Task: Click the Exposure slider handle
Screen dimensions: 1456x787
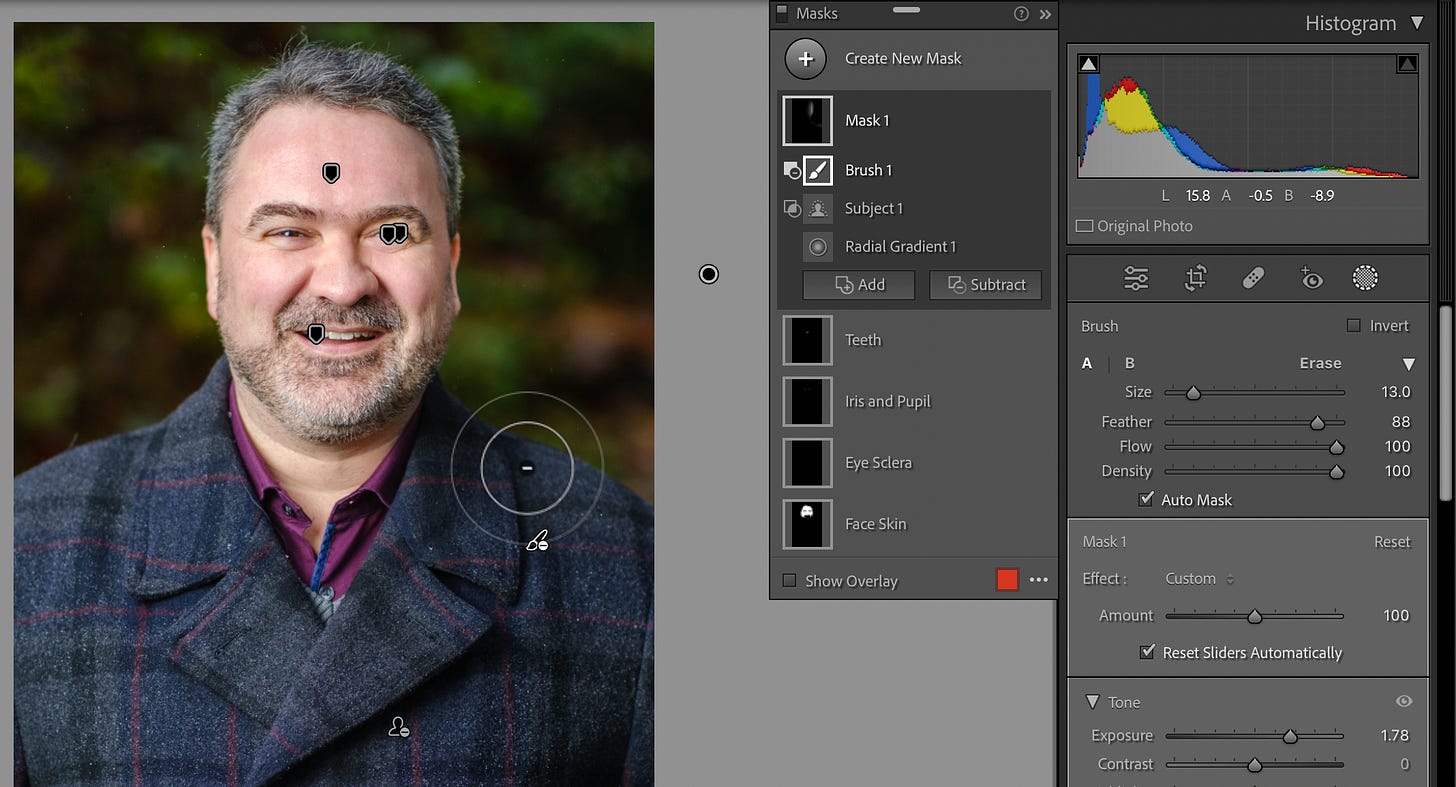Action: click(x=1290, y=737)
